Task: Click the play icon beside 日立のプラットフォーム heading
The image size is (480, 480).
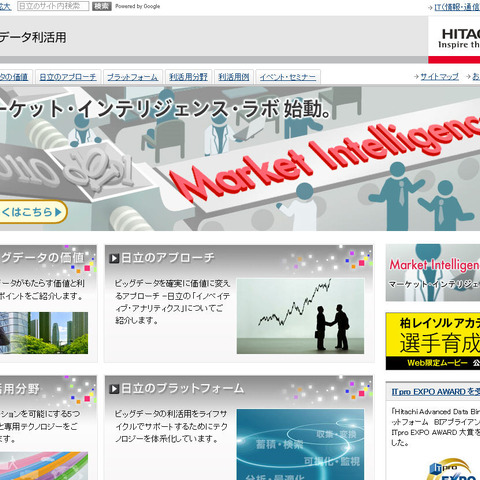Action: click(114, 389)
